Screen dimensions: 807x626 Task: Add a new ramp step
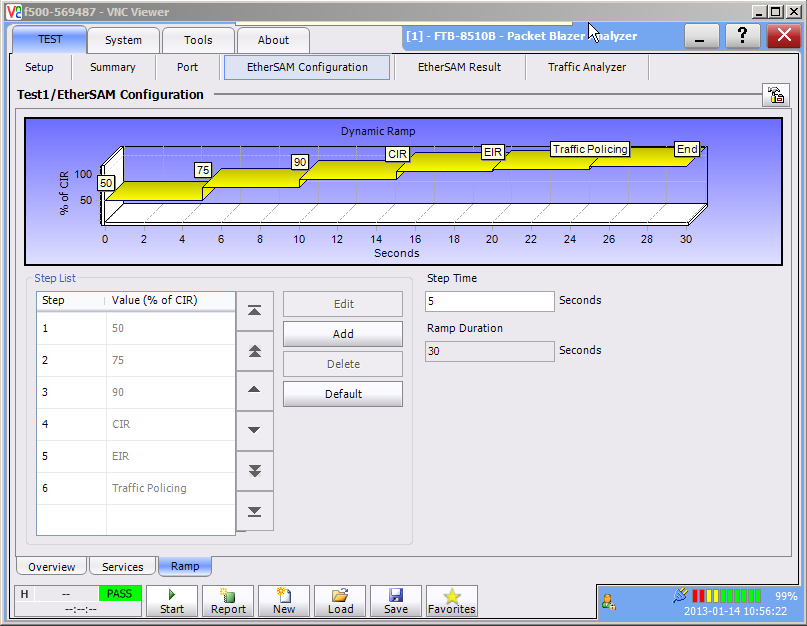[343, 334]
